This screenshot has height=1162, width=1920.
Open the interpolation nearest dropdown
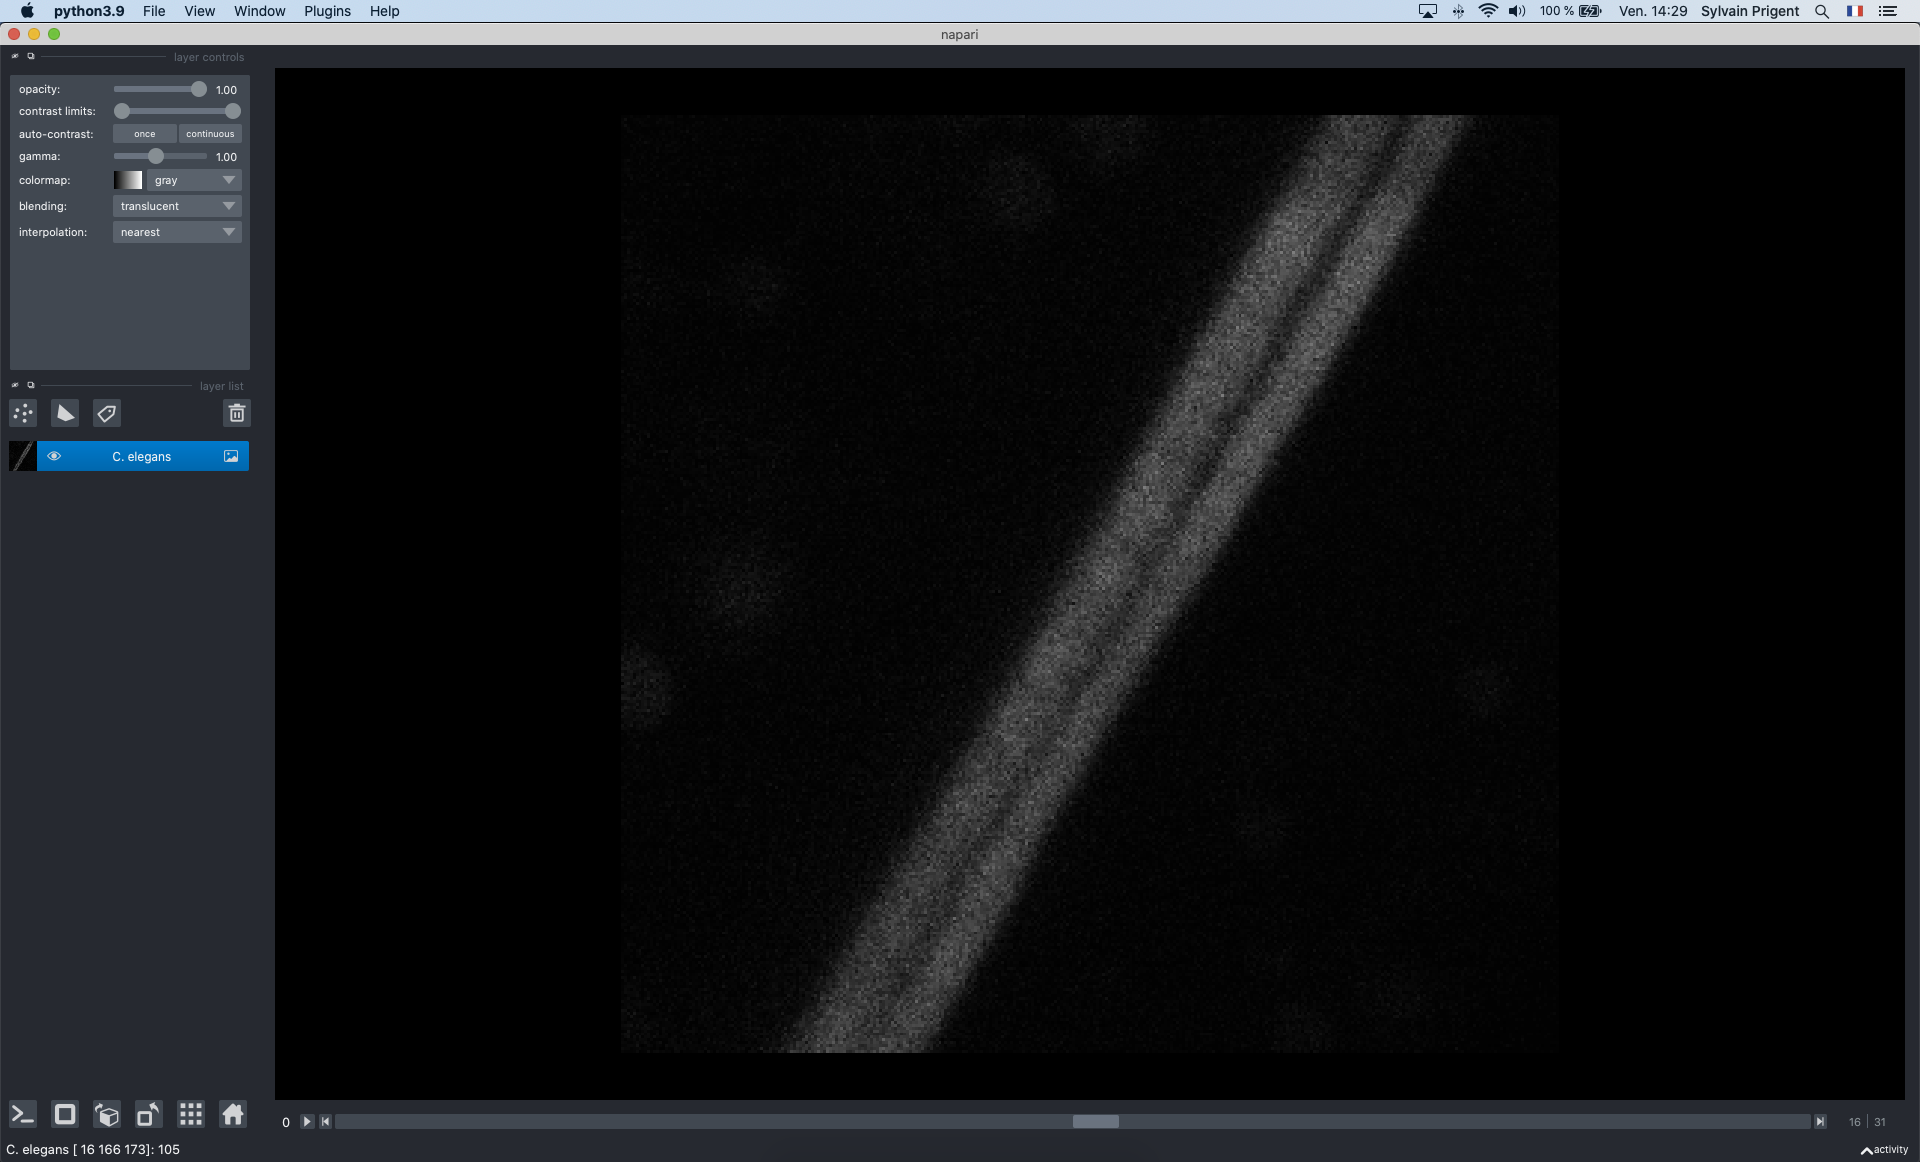tap(177, 232)
